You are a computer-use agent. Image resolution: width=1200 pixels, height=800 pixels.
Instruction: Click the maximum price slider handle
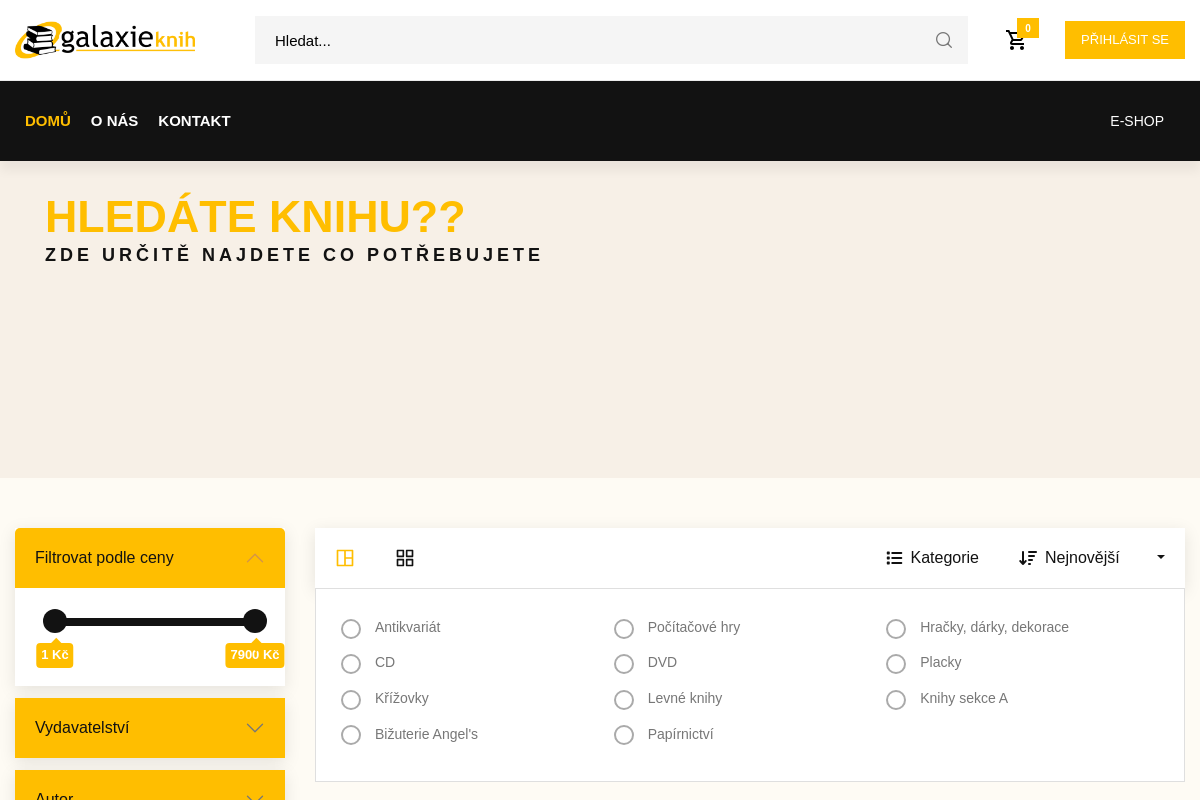pyautogui.click(x=255, y=621)
